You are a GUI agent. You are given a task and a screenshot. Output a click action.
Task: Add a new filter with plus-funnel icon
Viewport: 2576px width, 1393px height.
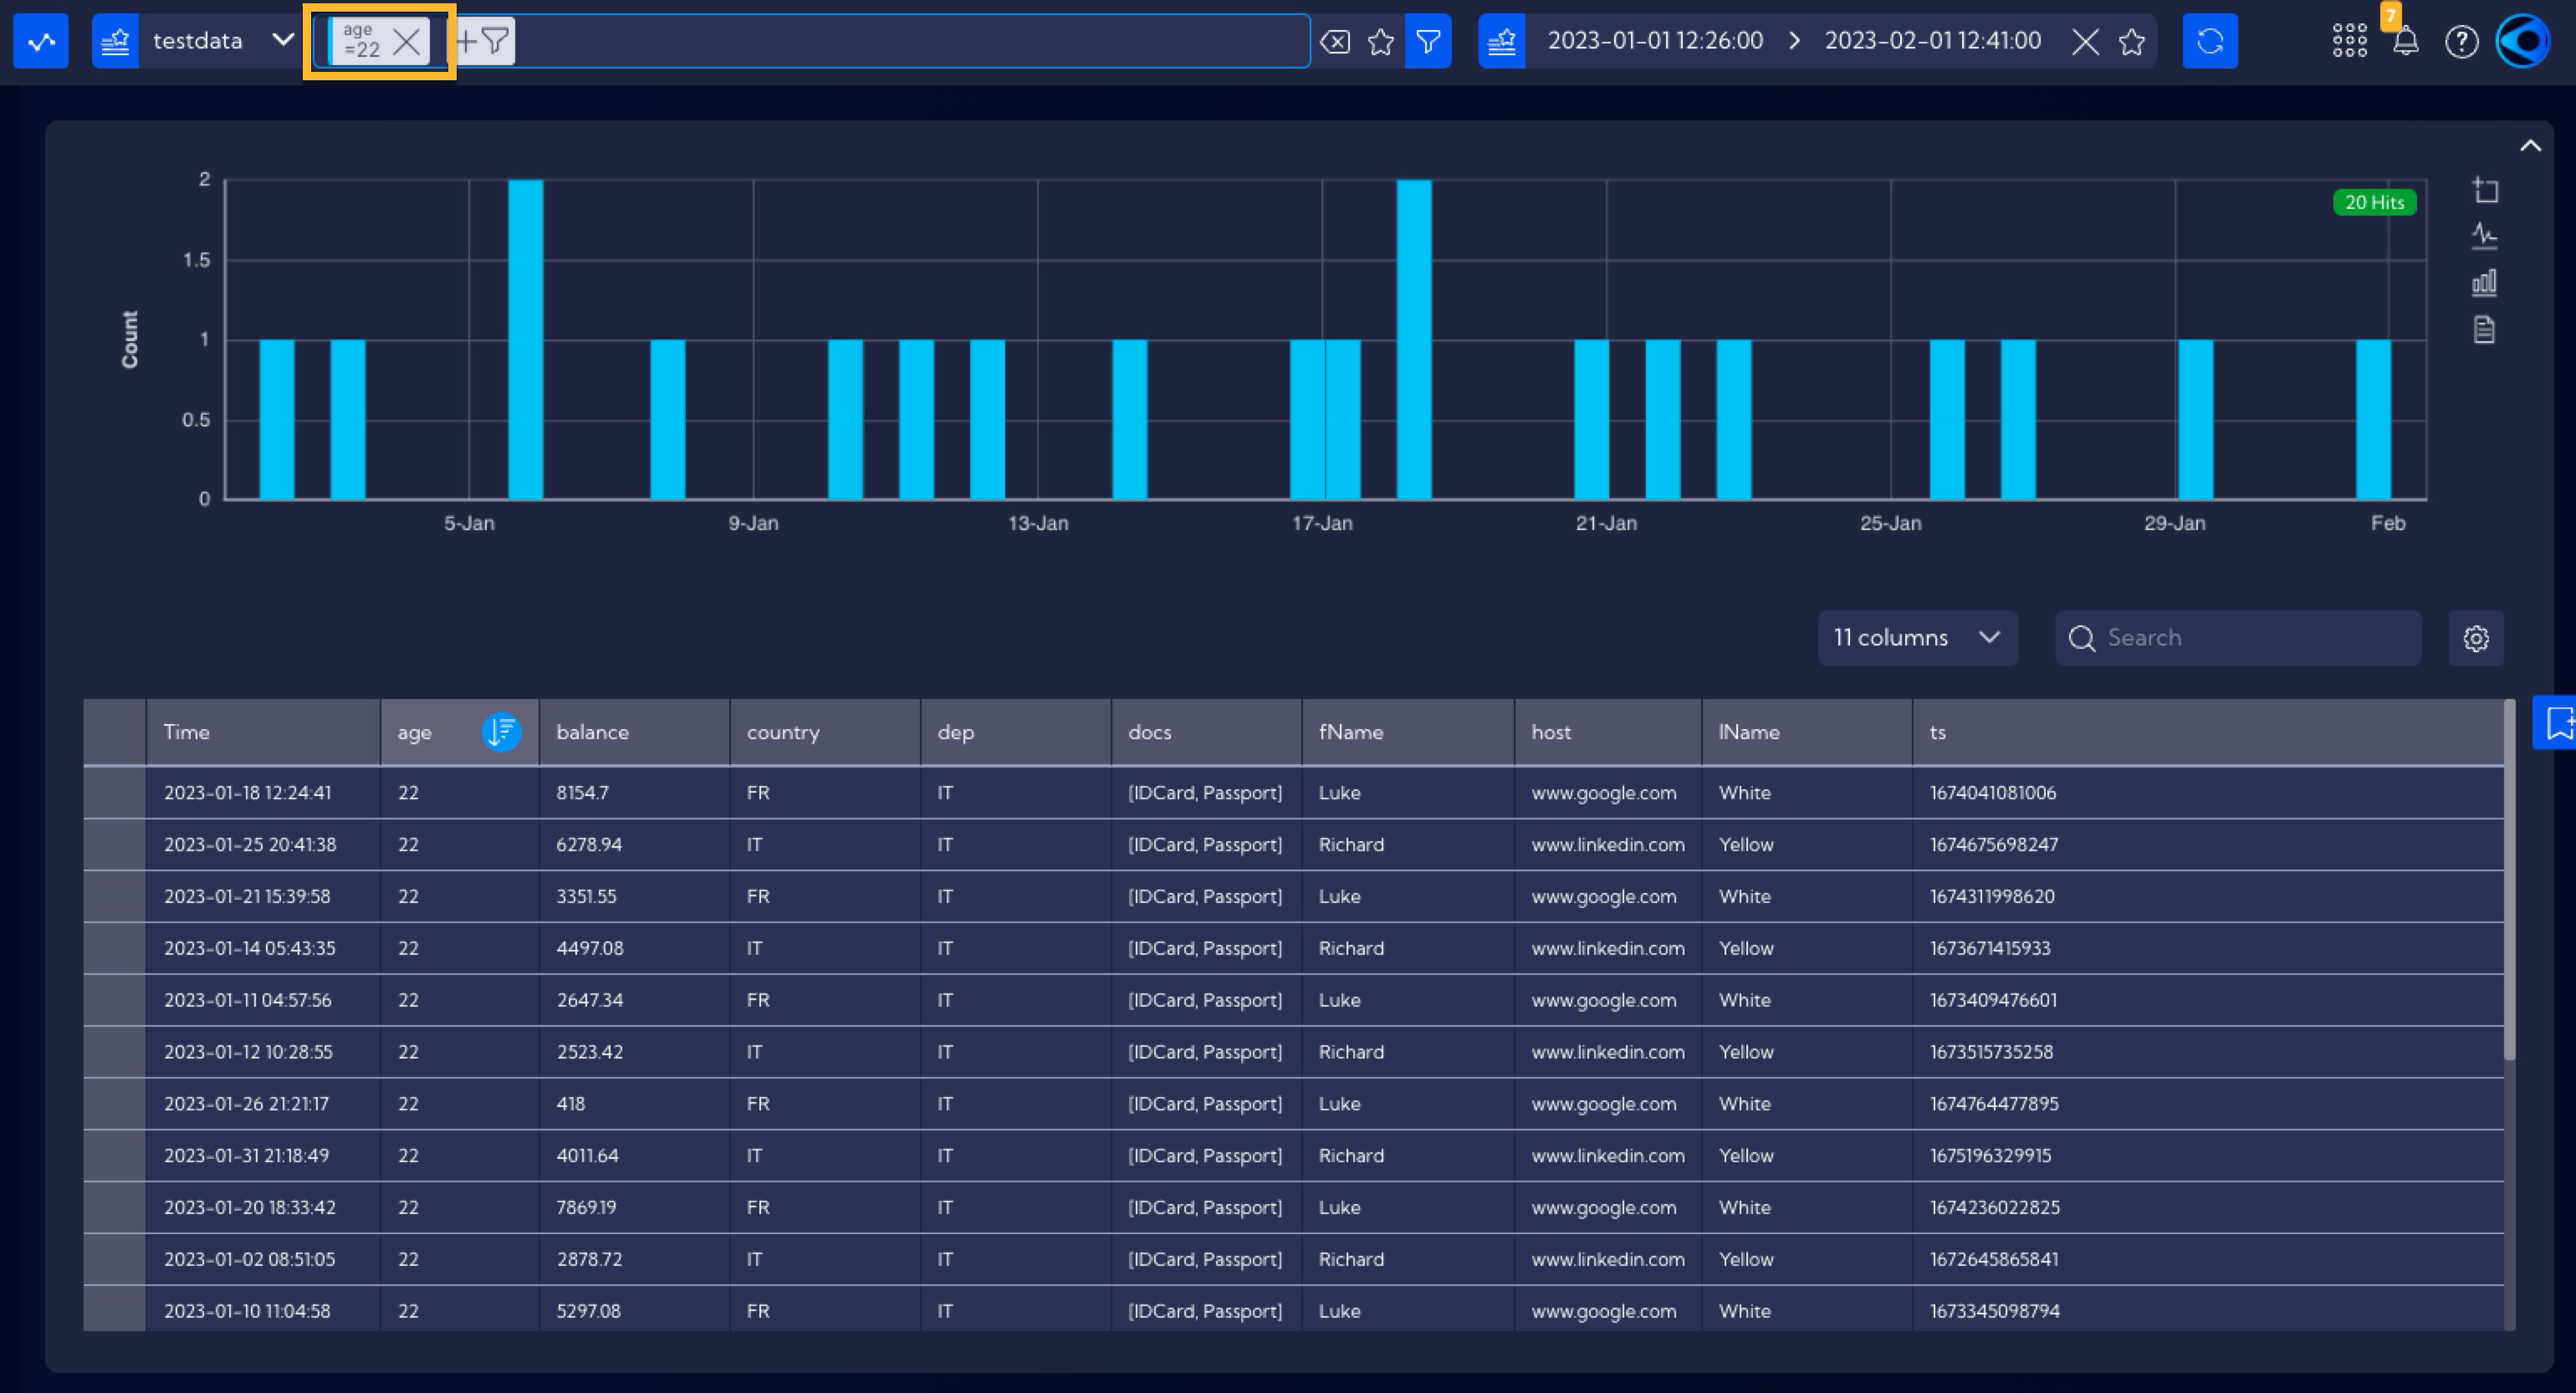pyautogui.click(x=483, y=41)
